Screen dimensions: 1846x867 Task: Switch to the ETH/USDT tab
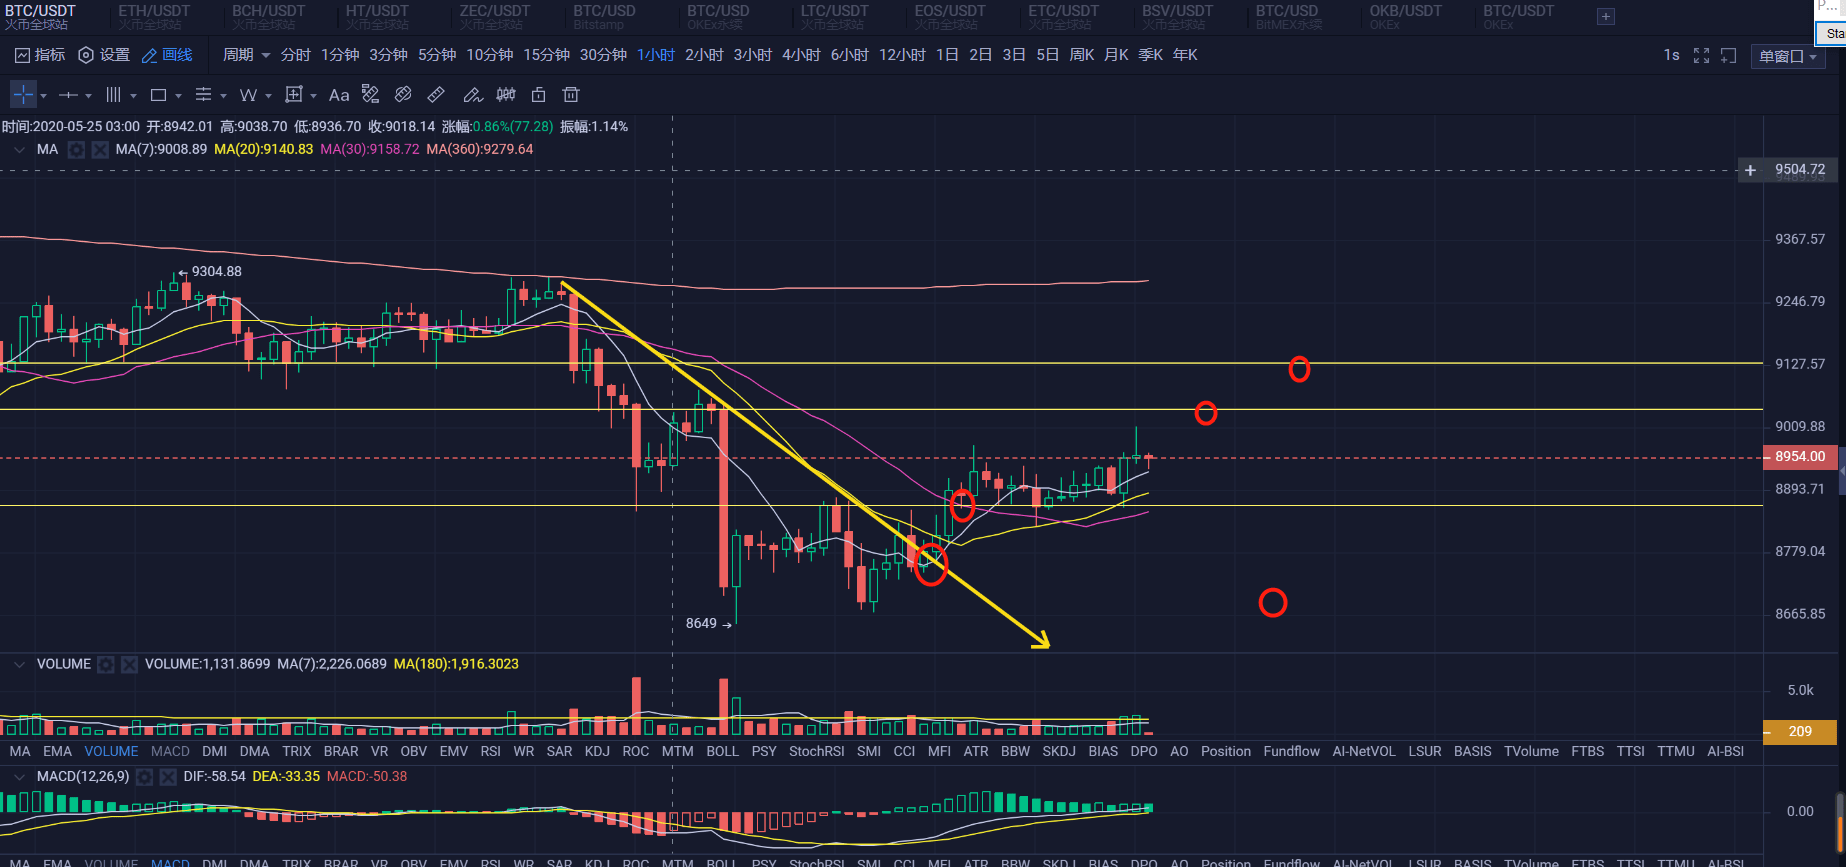click(x=154, y=16)
